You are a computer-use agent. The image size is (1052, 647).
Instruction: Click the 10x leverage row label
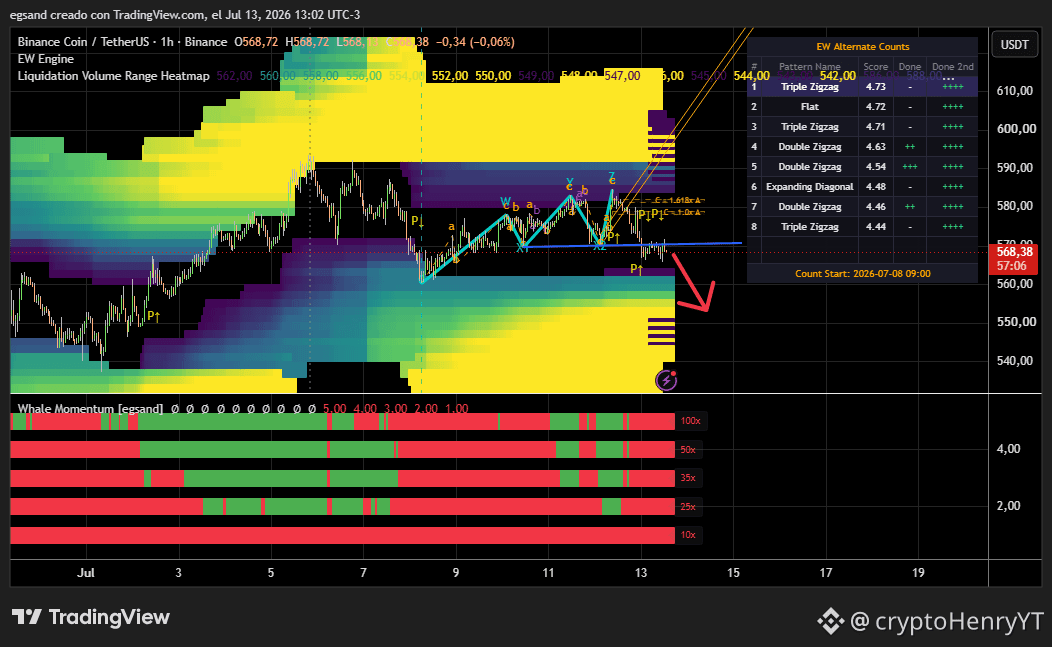coord(688,535)
